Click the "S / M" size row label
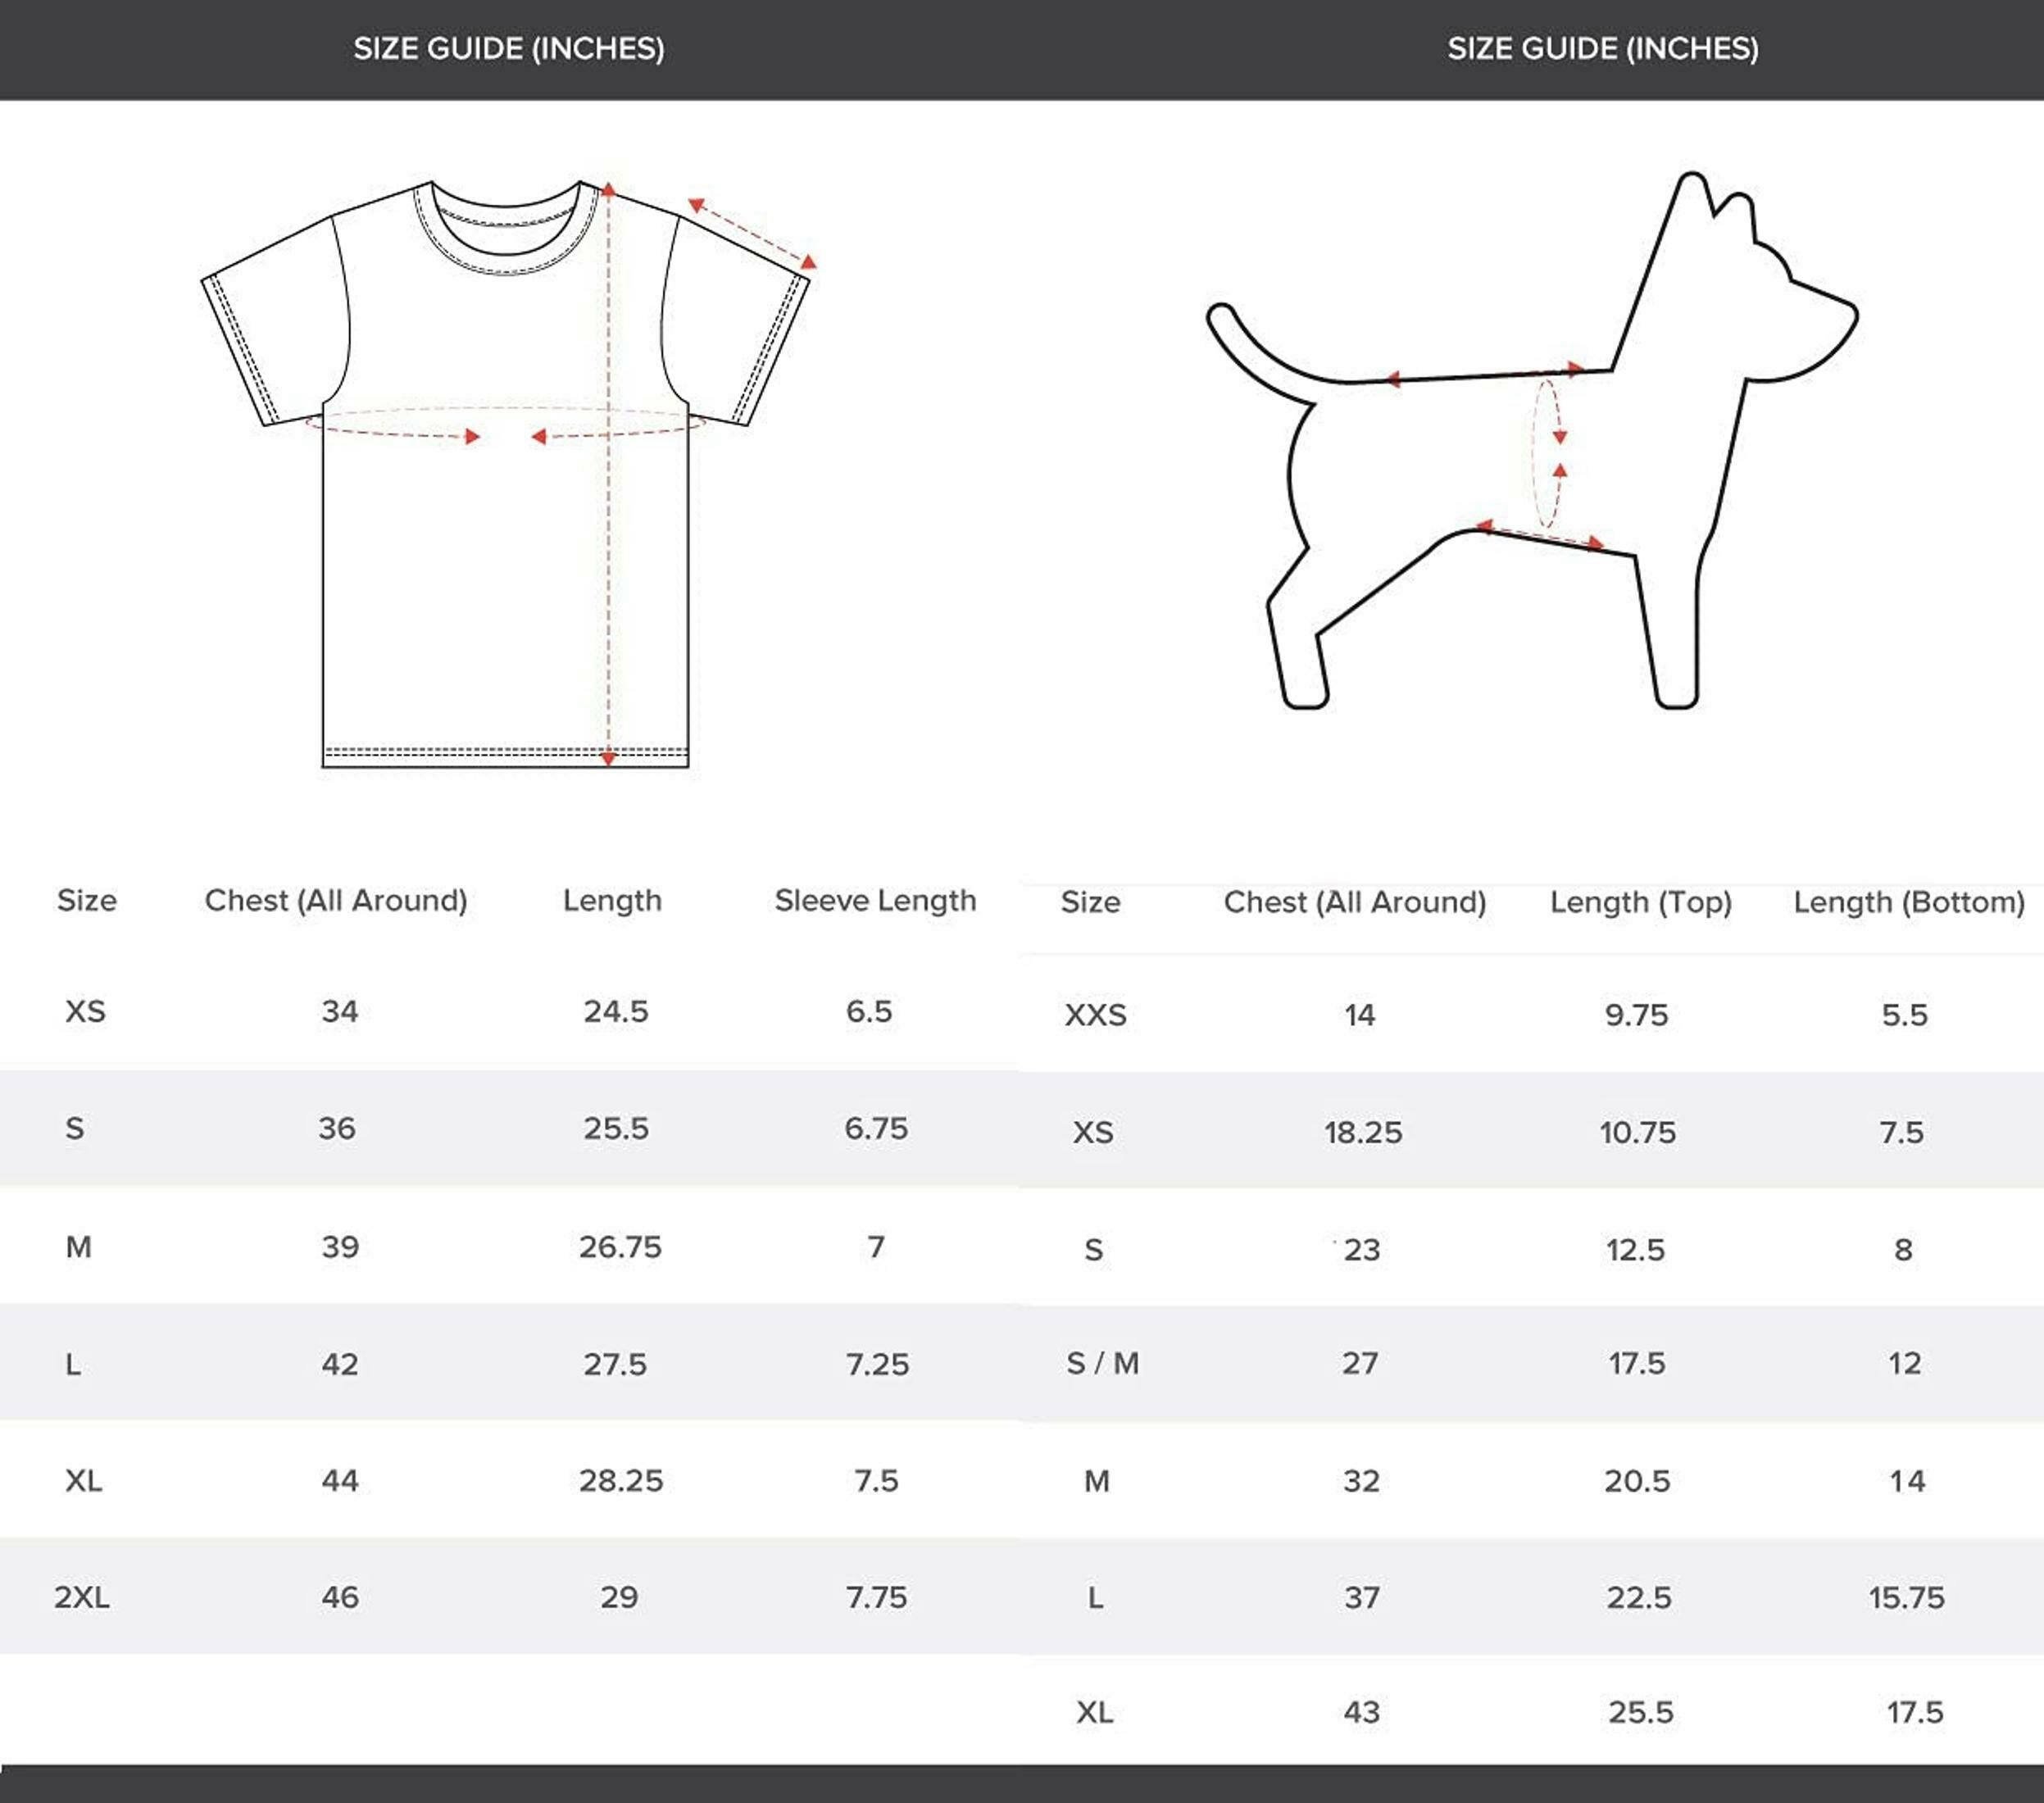The height and width of the screenshot is (1803, 2044). coord(1102,1363)
